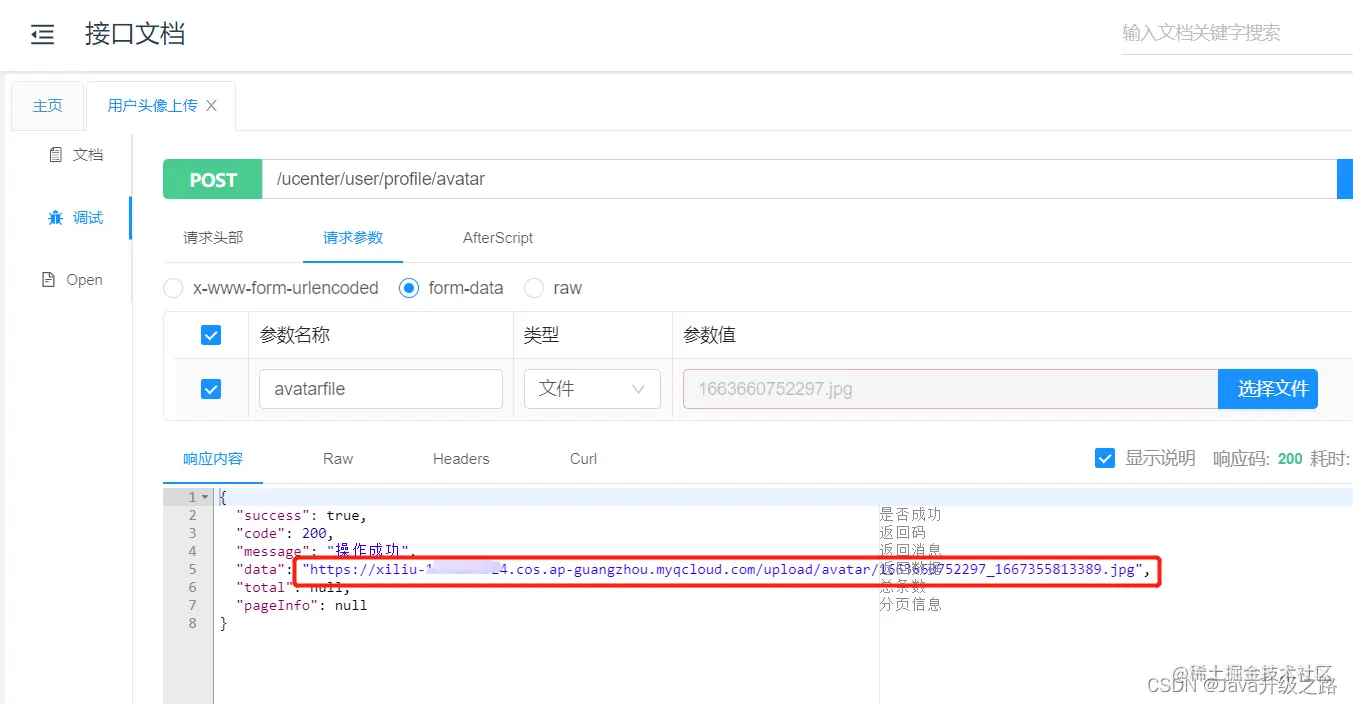Screen dimensions: 1353x704
Task: Click the green POST method badge
Action: point(212,179)
